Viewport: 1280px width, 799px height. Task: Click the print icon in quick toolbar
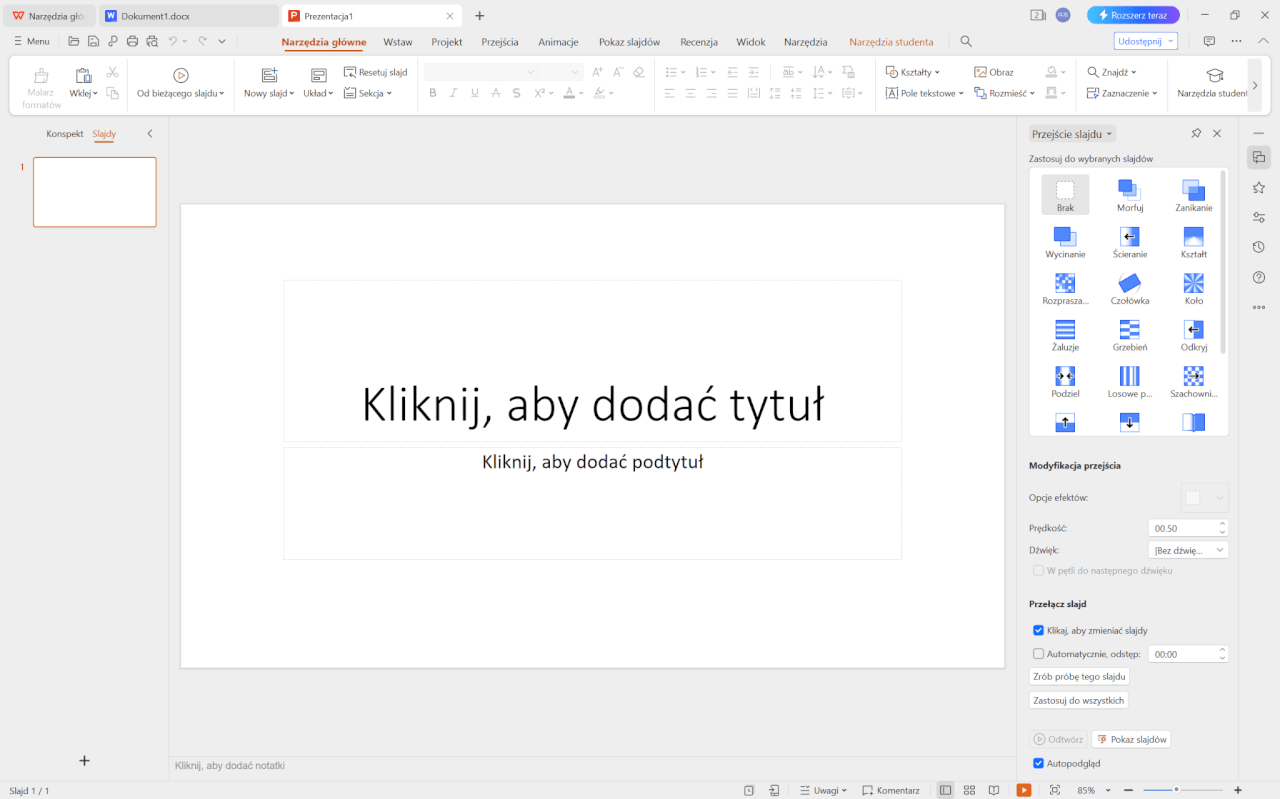pyautogui.click(x=132, y=41)
